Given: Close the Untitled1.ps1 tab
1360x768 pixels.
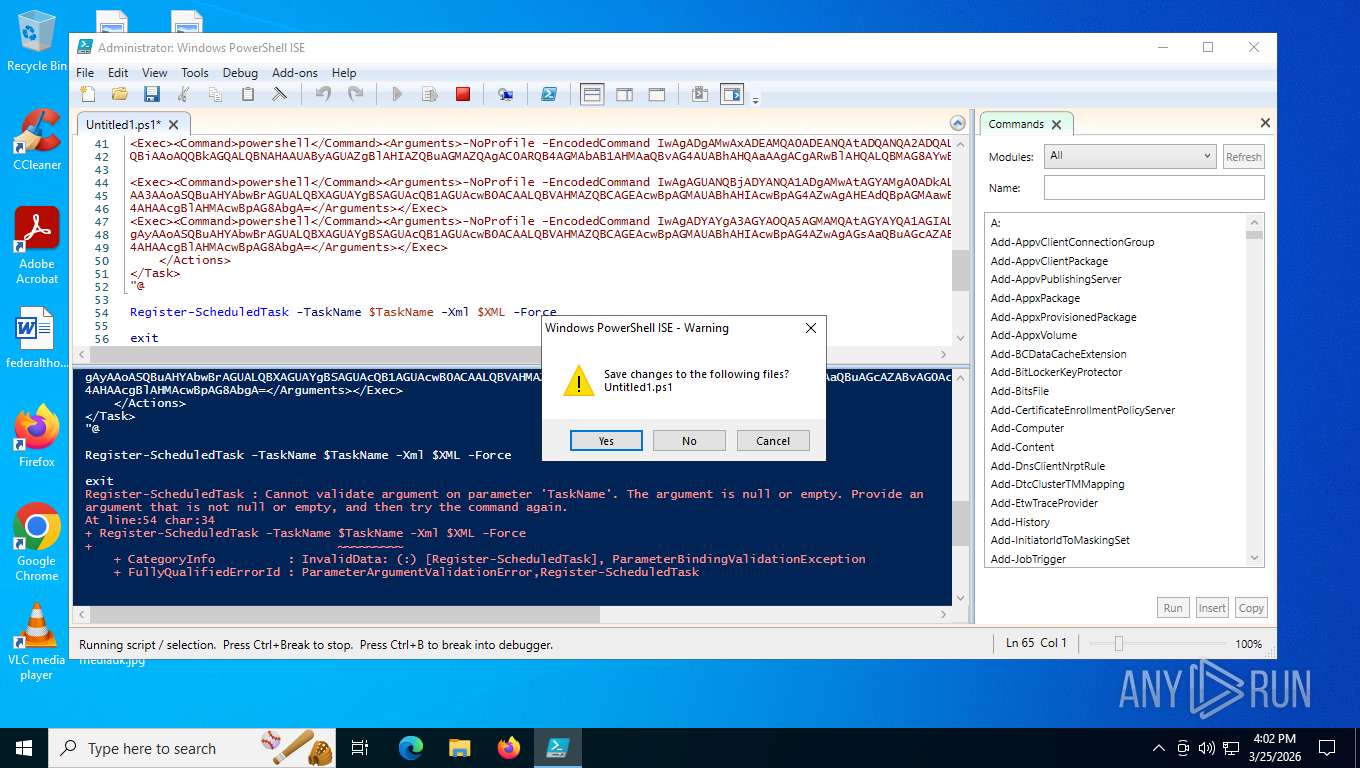Looking at the screenshot, I should 173,125.
